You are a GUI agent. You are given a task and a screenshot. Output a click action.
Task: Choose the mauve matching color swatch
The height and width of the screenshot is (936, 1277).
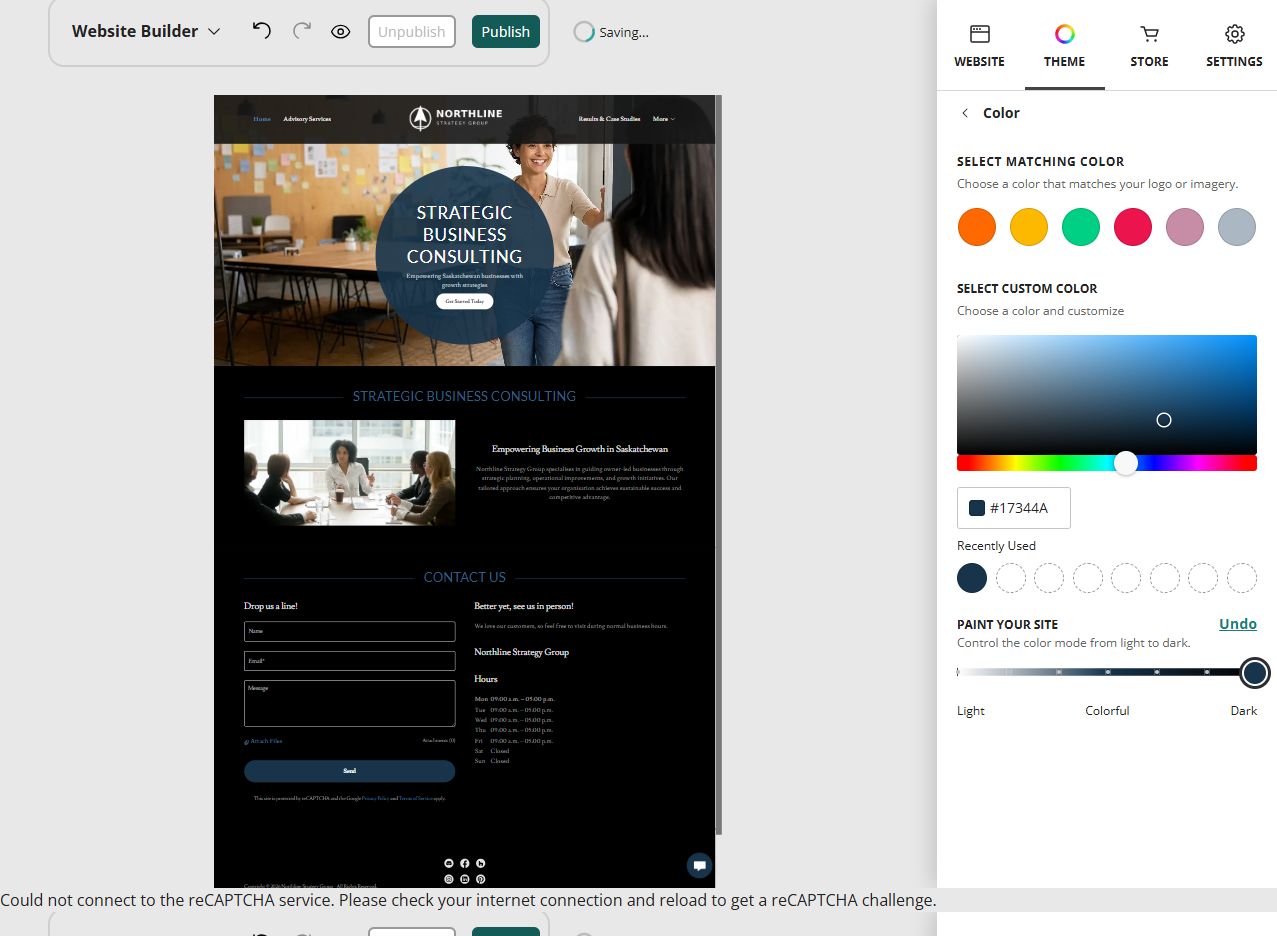1185,227
